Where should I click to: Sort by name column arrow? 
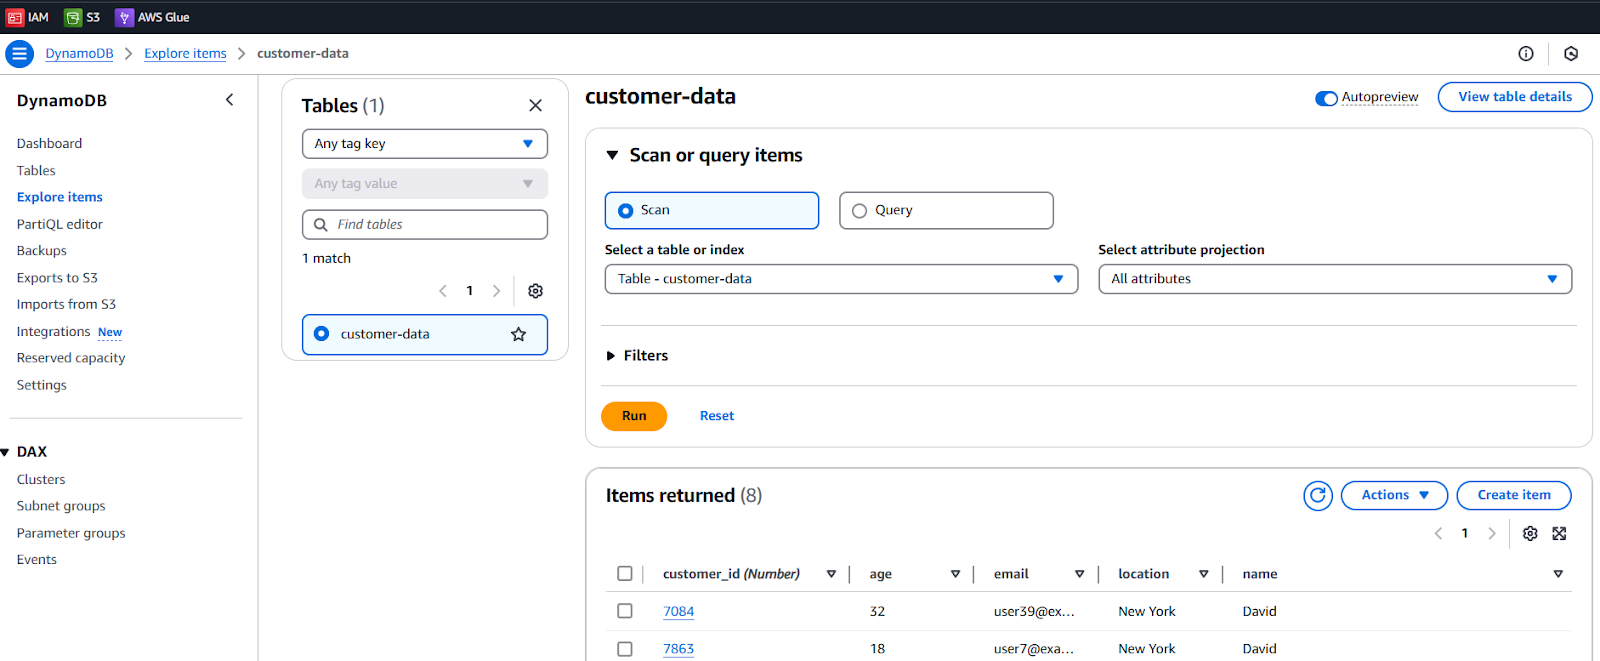coord(1558,574)
